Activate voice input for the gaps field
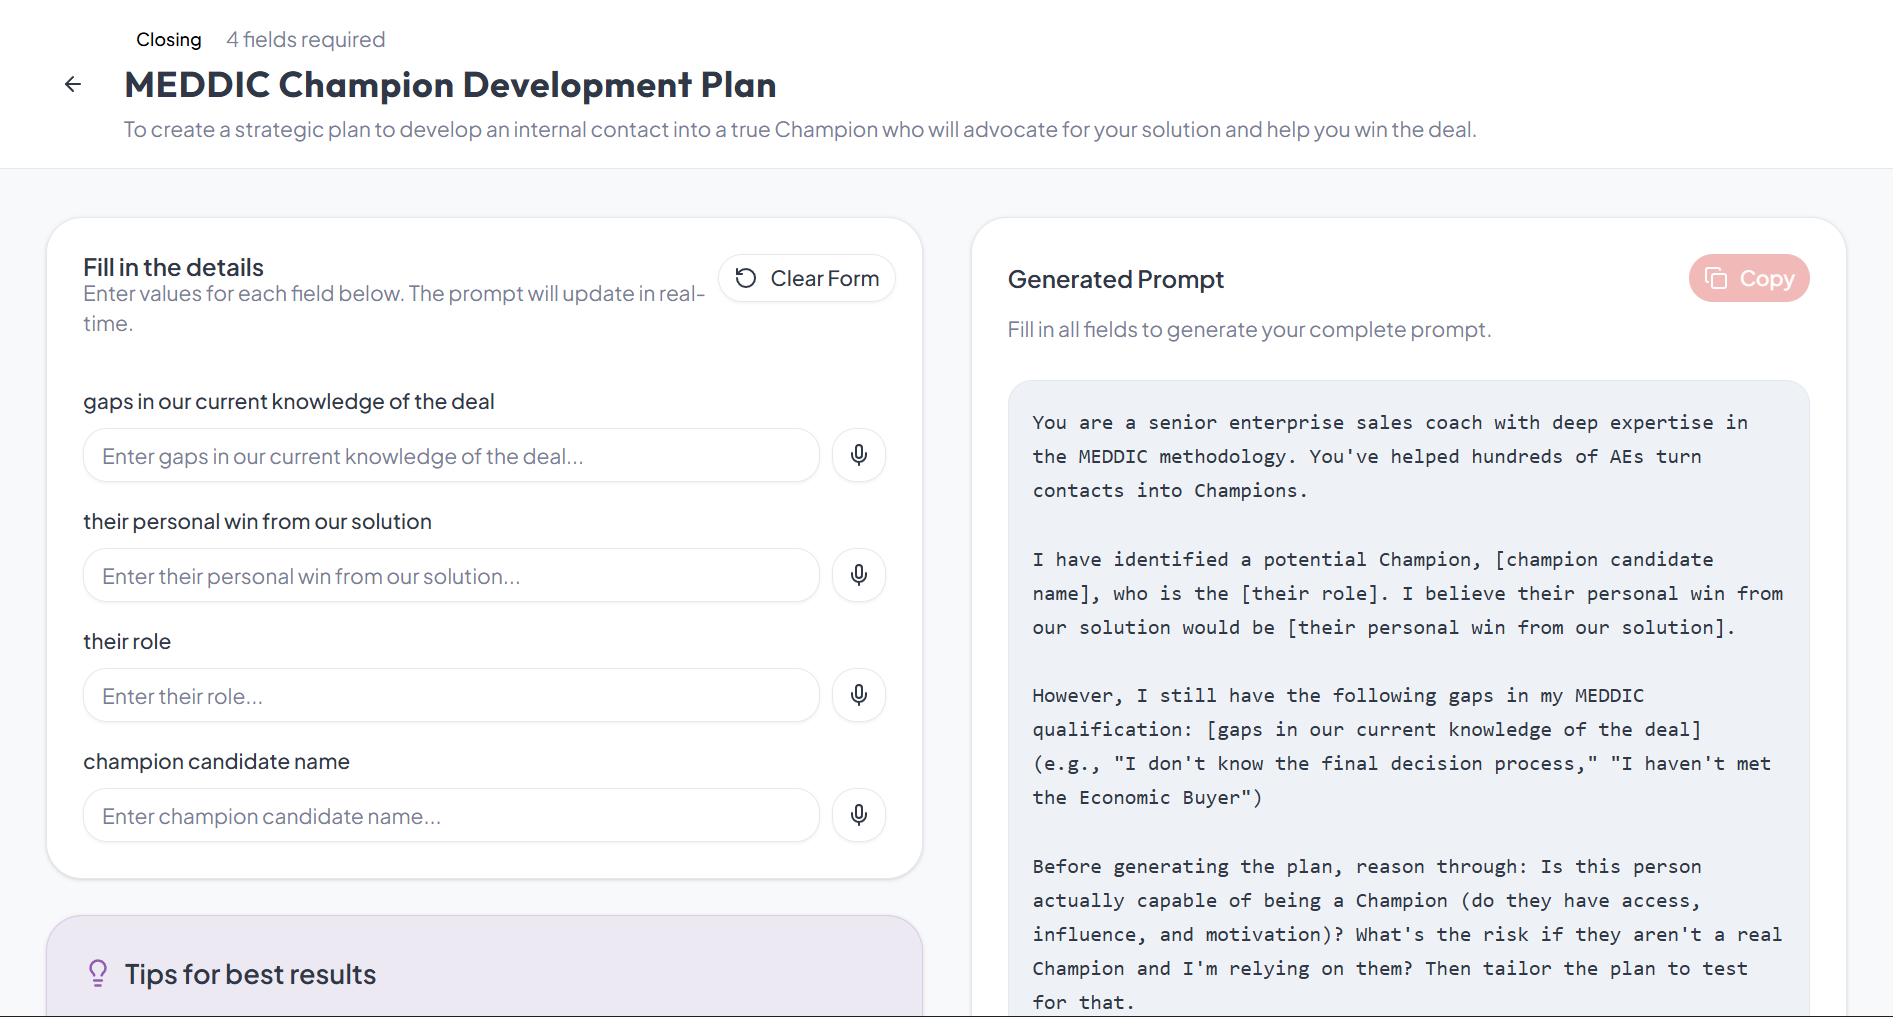Screen dimensions: 1893x1017 point(858,455)
